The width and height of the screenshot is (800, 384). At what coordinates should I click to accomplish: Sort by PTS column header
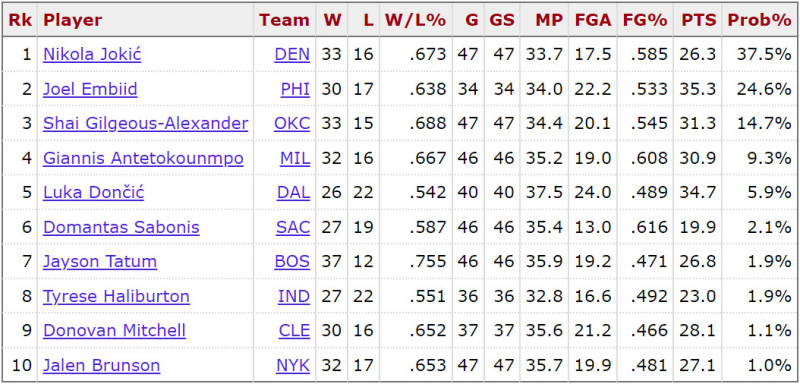pos(699,20)
